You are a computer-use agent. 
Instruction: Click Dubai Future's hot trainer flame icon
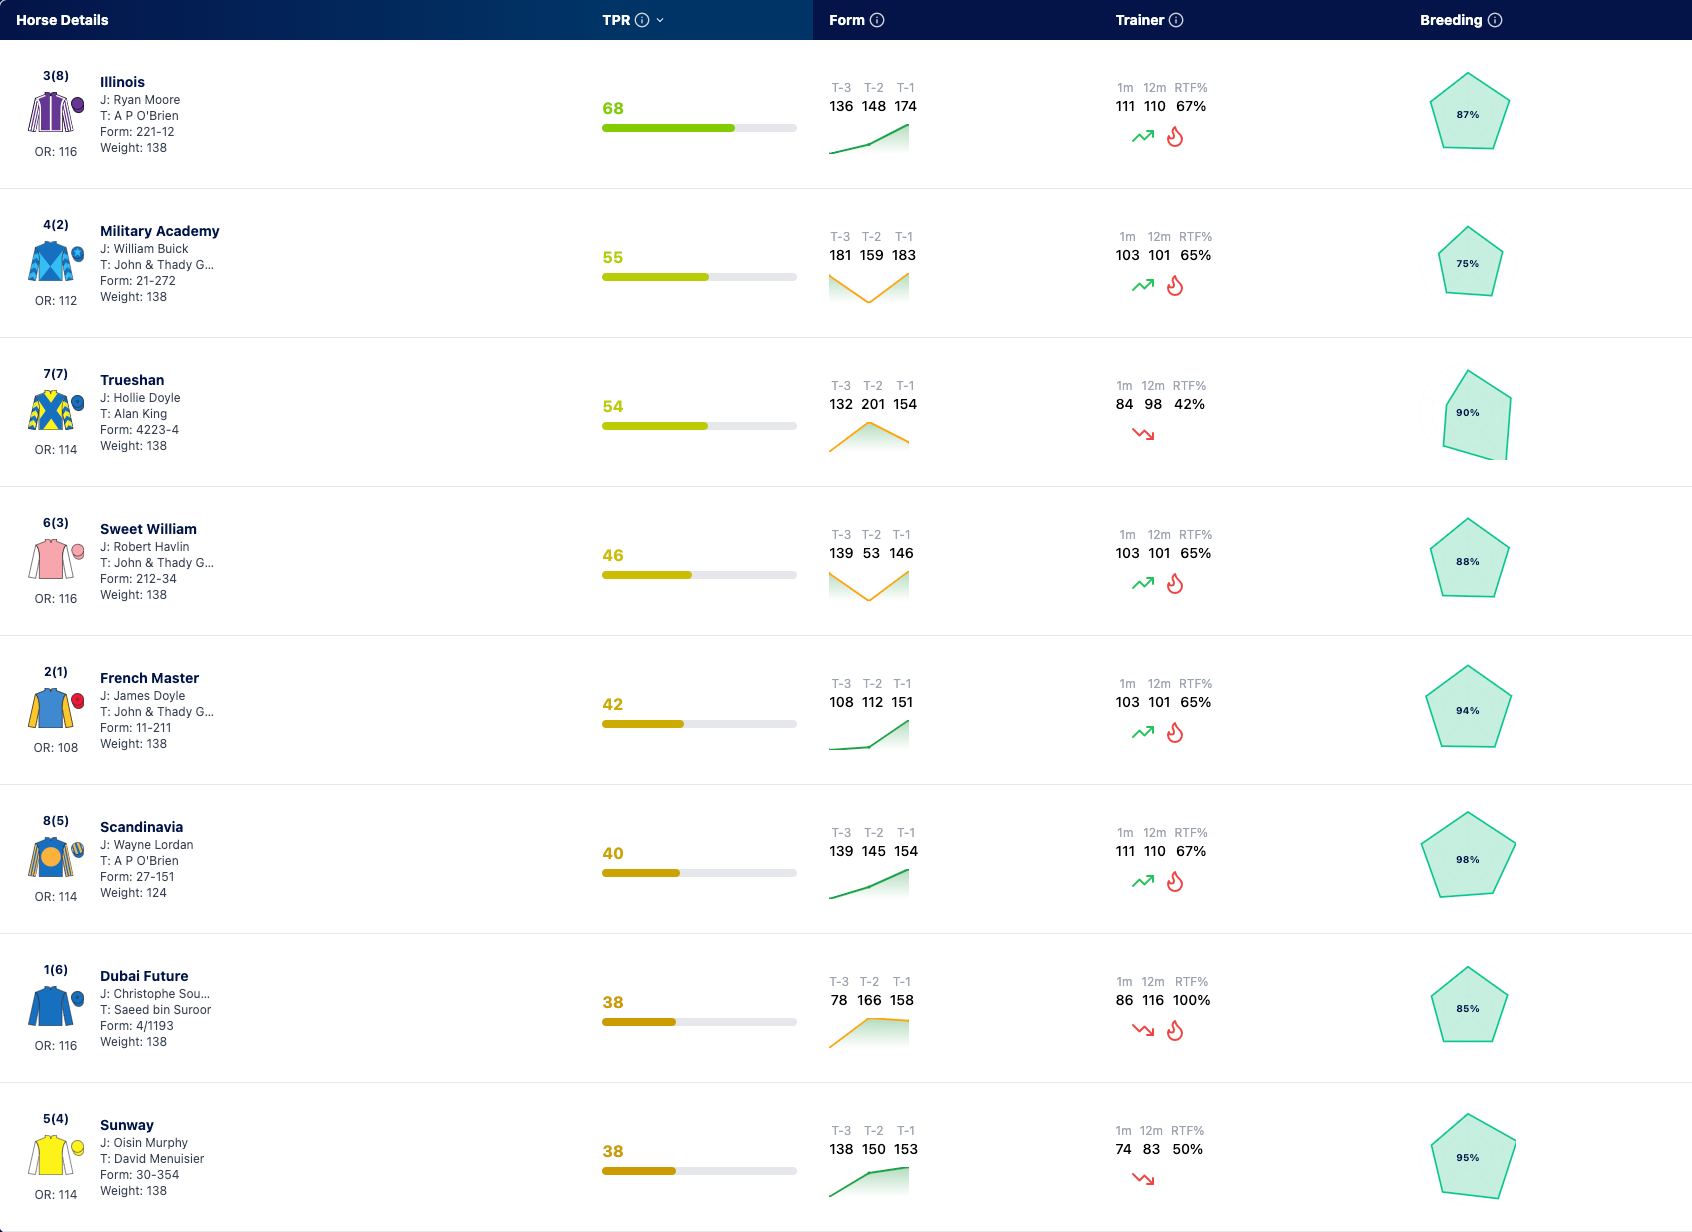tap(1175, 1031)
